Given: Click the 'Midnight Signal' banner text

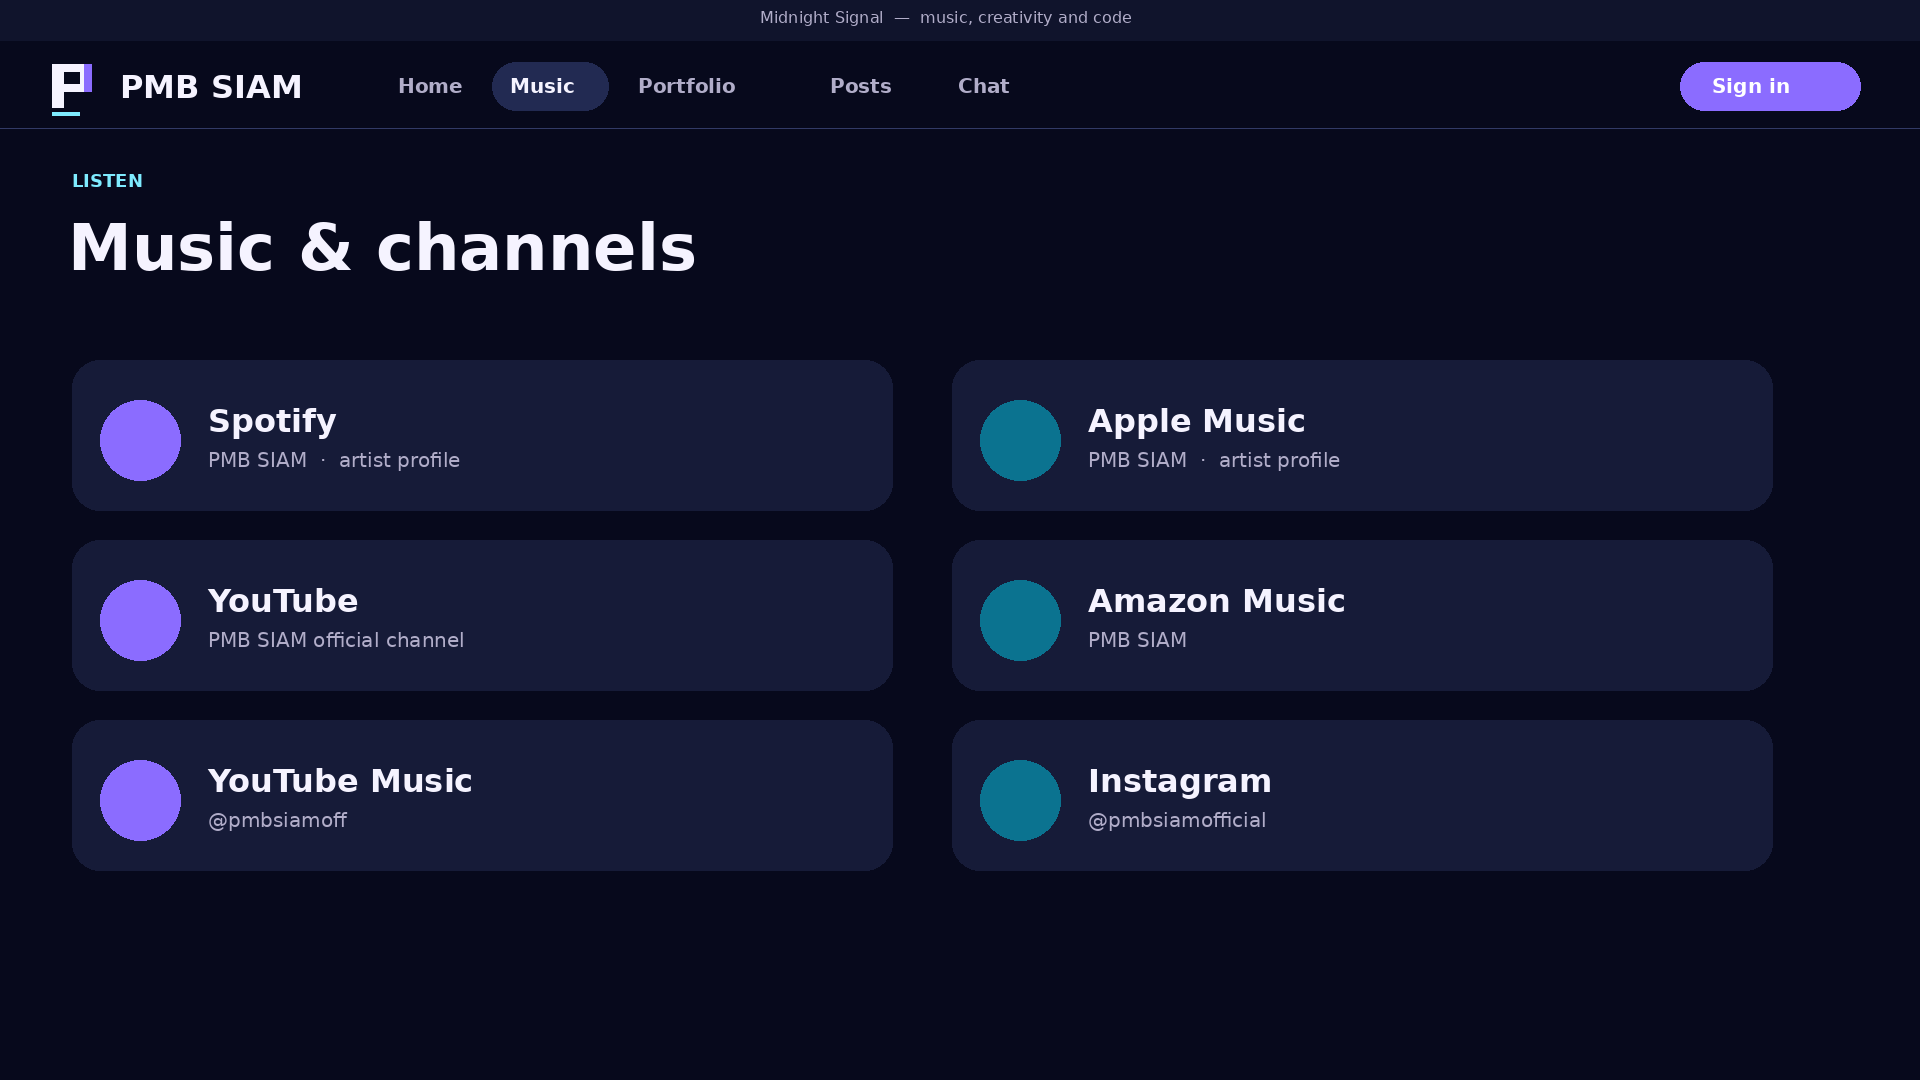Looking at the screenshot, I should (x=821, y=18).
